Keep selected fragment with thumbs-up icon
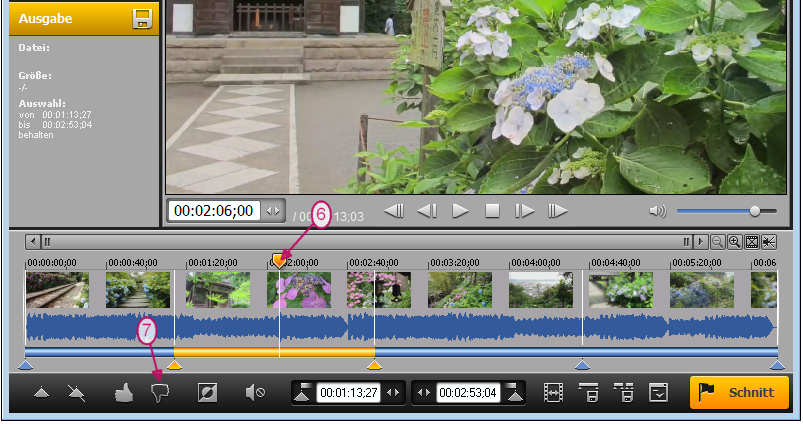This screenshot has width=803, height=425. 123,393
